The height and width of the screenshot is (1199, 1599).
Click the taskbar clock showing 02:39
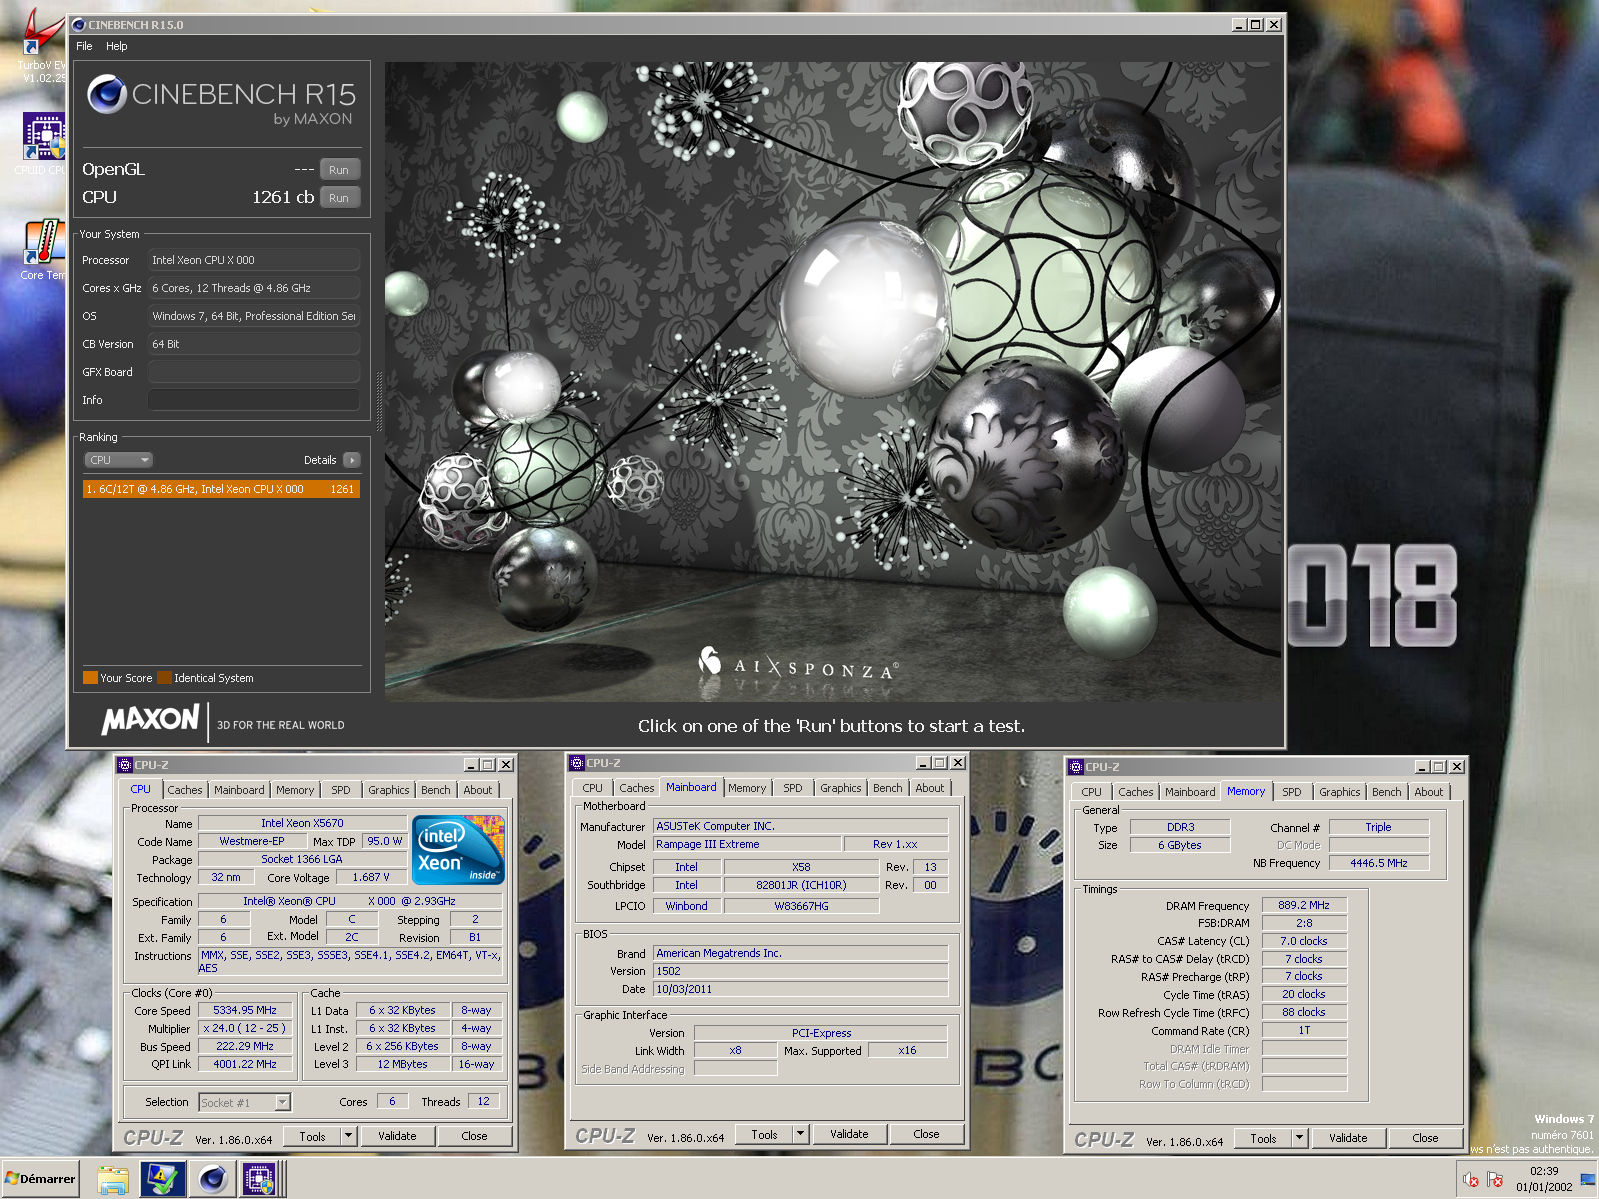tap(1544, 1179)
